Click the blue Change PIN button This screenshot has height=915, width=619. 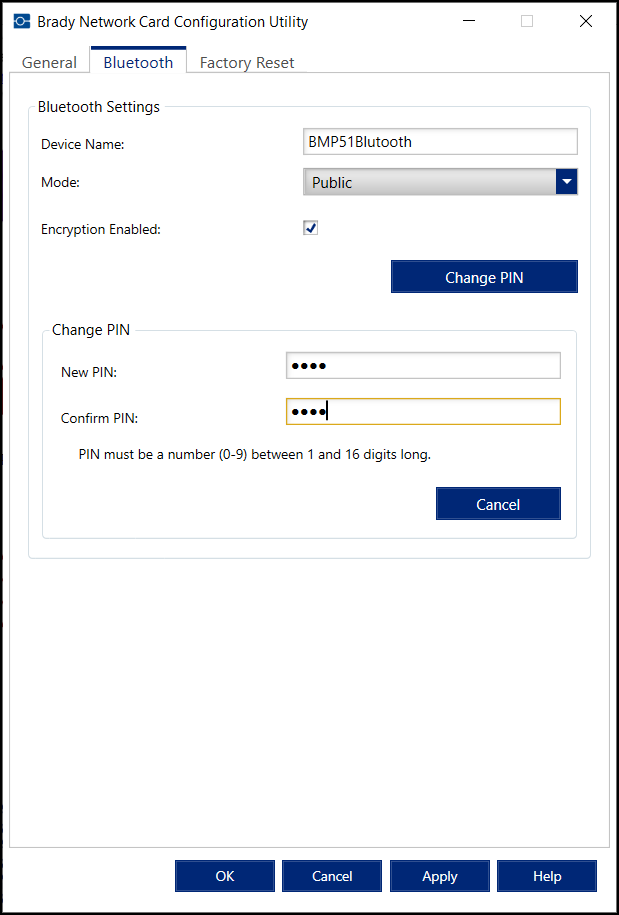(484, 277)
